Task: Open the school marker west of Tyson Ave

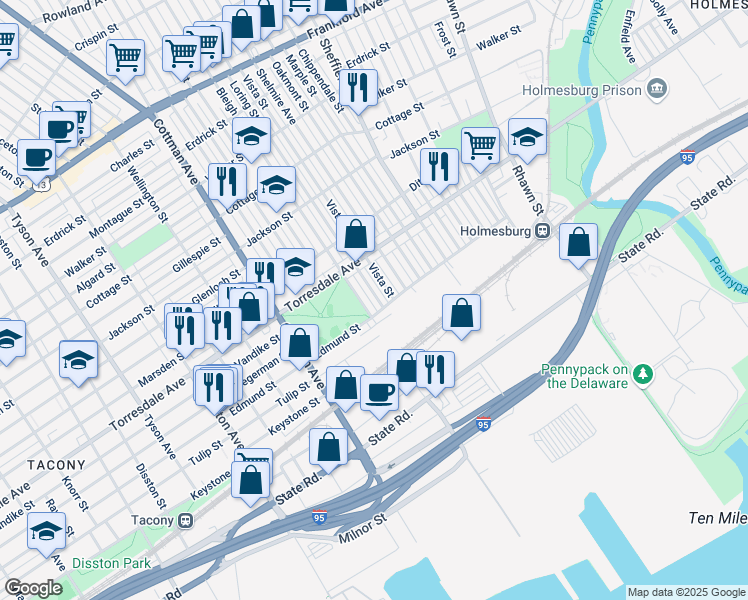Action: click(x=79, y=361)
